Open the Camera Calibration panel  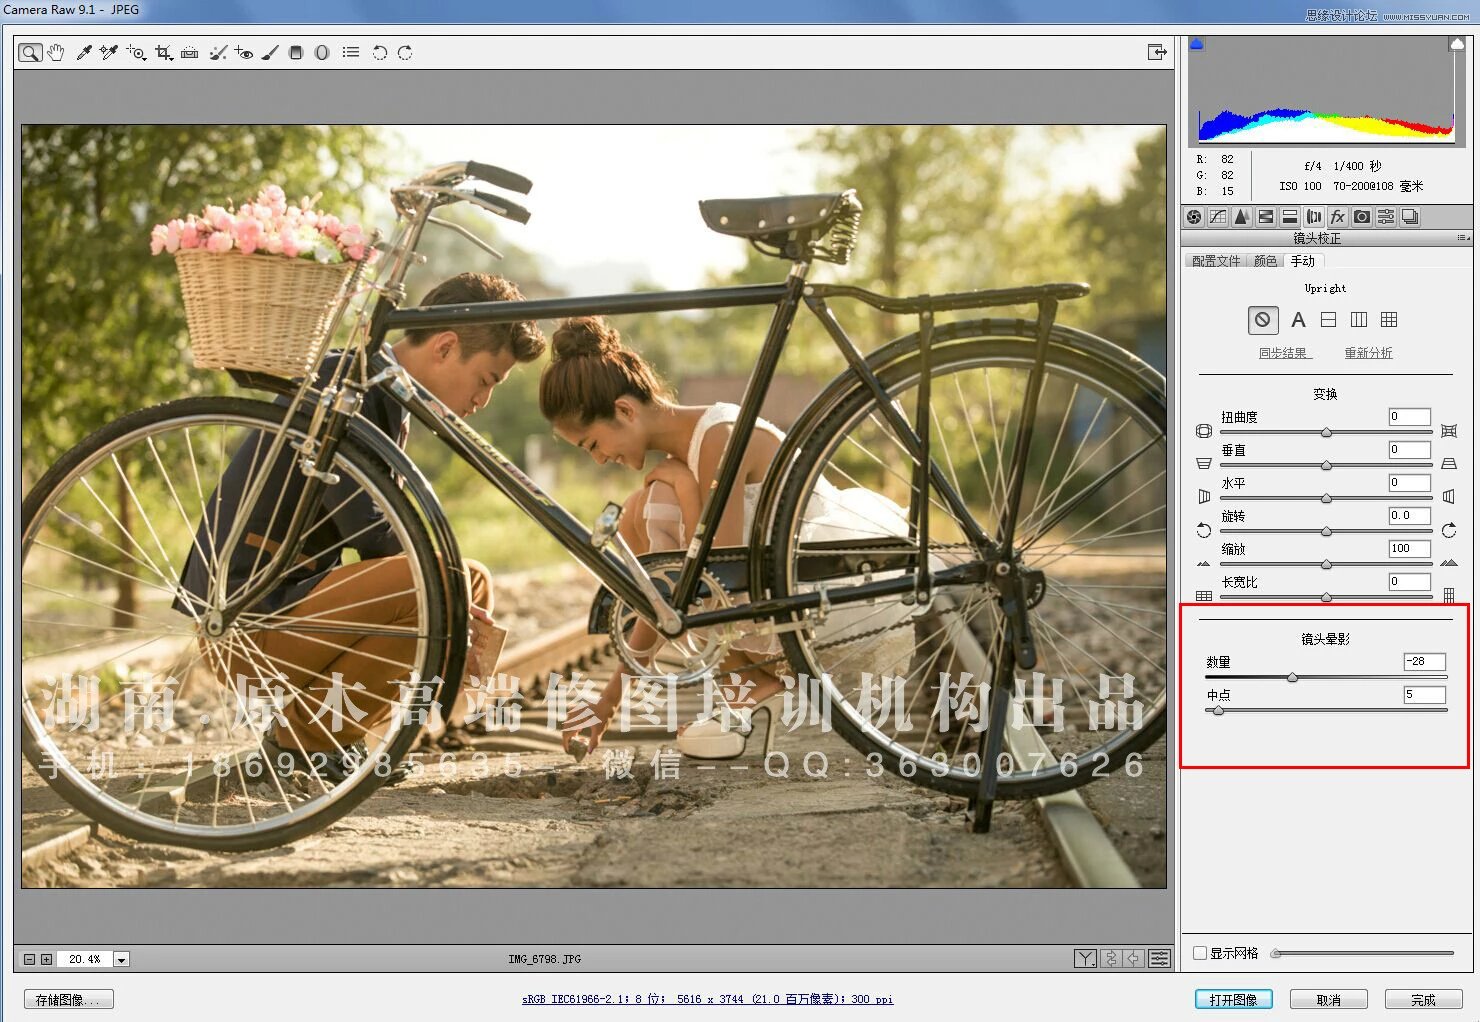(x=1362, y=217)
